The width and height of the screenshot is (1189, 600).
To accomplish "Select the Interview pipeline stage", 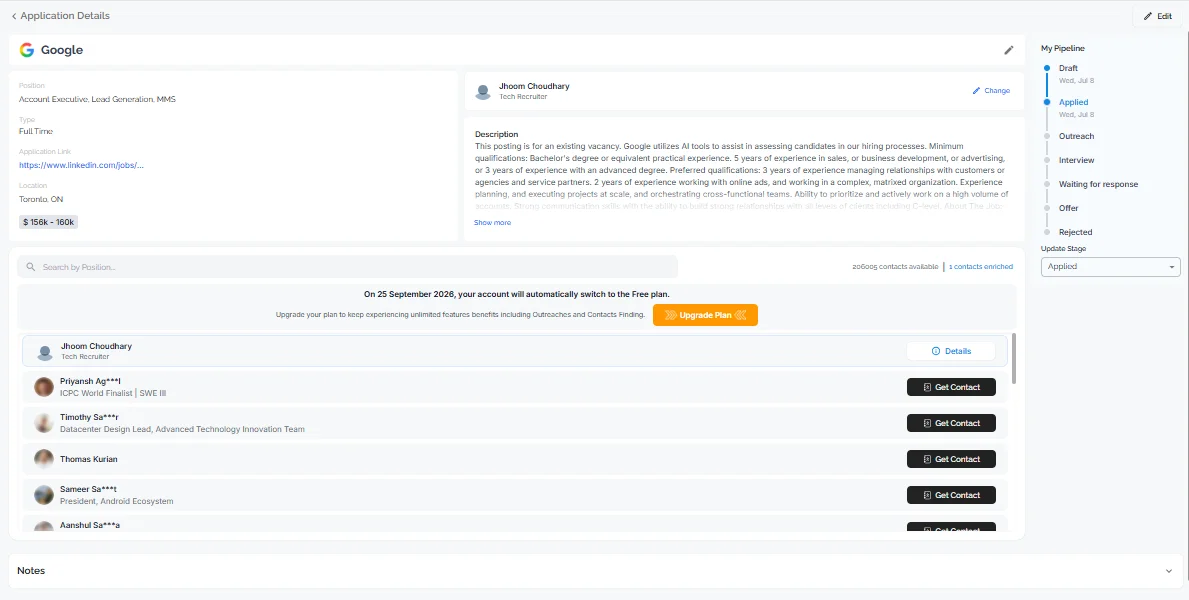I will pos(1076,161).
